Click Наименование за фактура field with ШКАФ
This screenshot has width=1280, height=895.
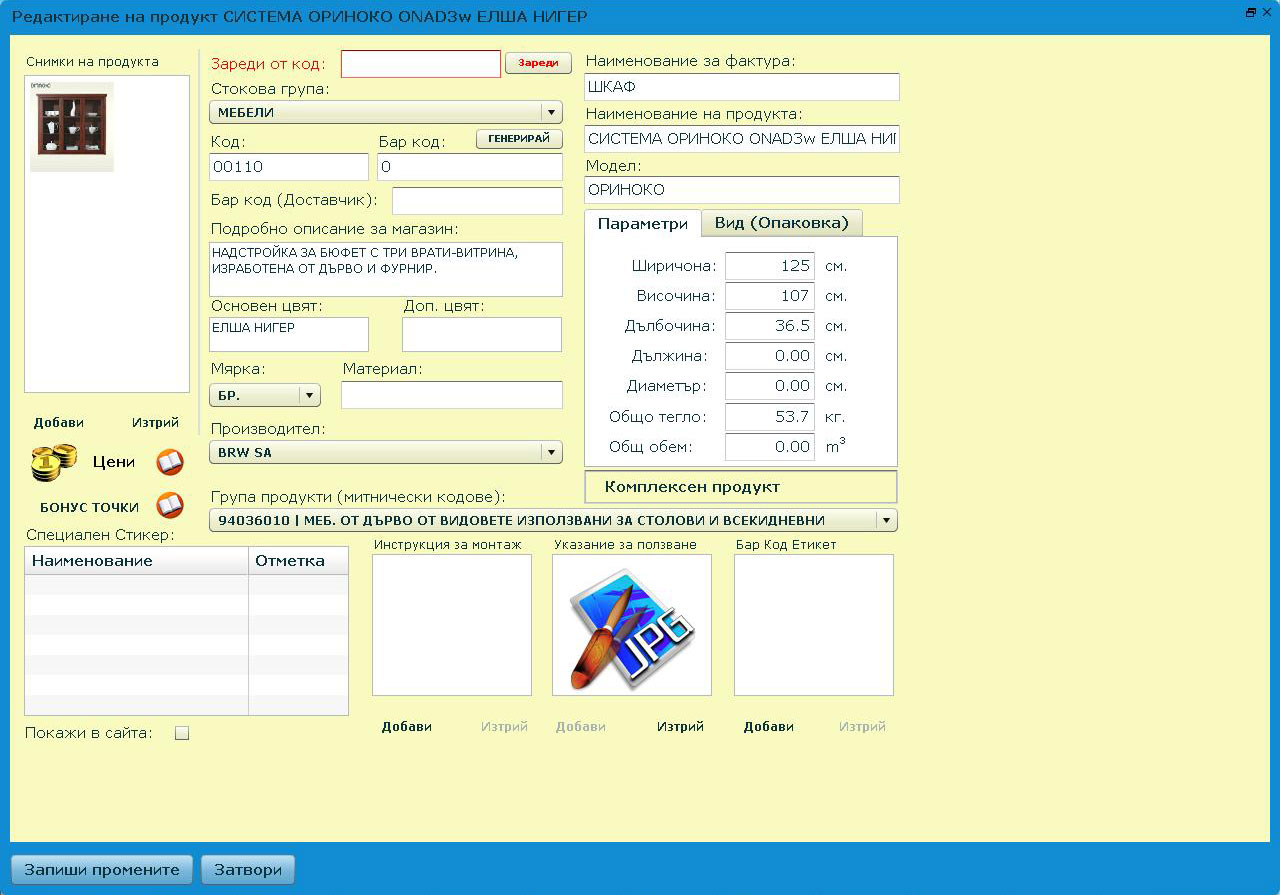point(742,87)
